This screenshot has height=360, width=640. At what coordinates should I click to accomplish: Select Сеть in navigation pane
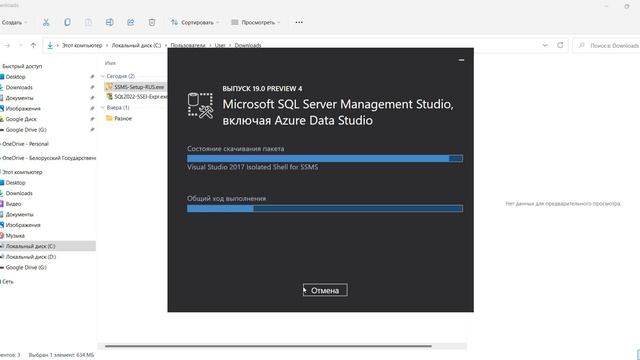8,282
